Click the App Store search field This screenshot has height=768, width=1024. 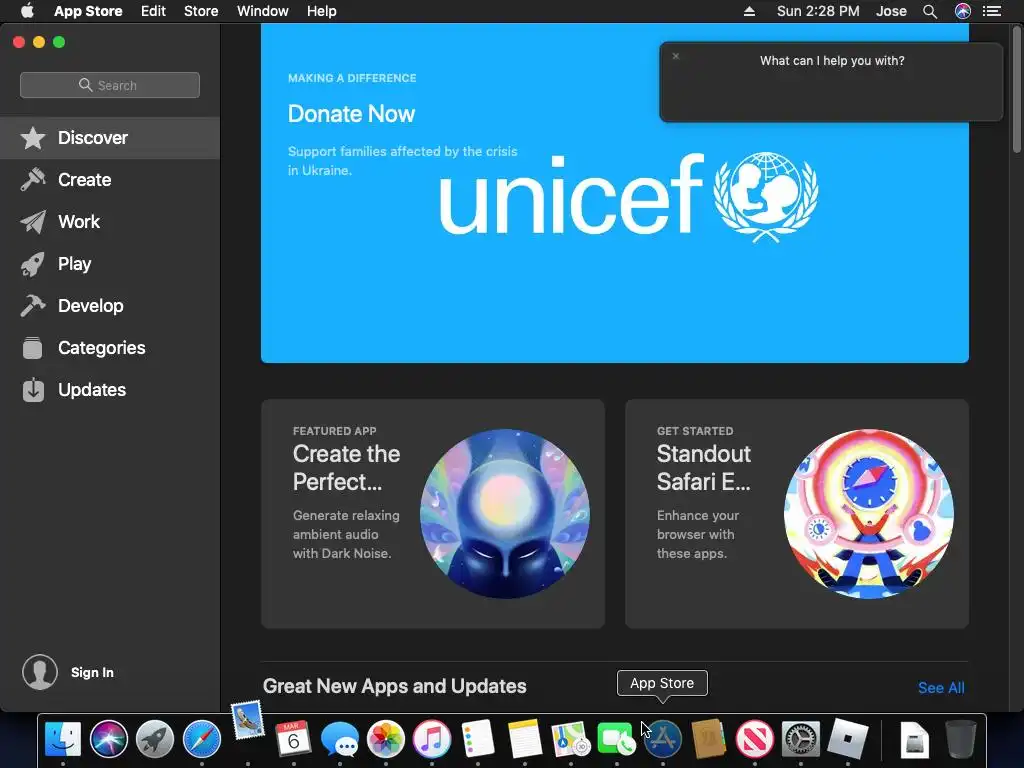tap(110, 85)
